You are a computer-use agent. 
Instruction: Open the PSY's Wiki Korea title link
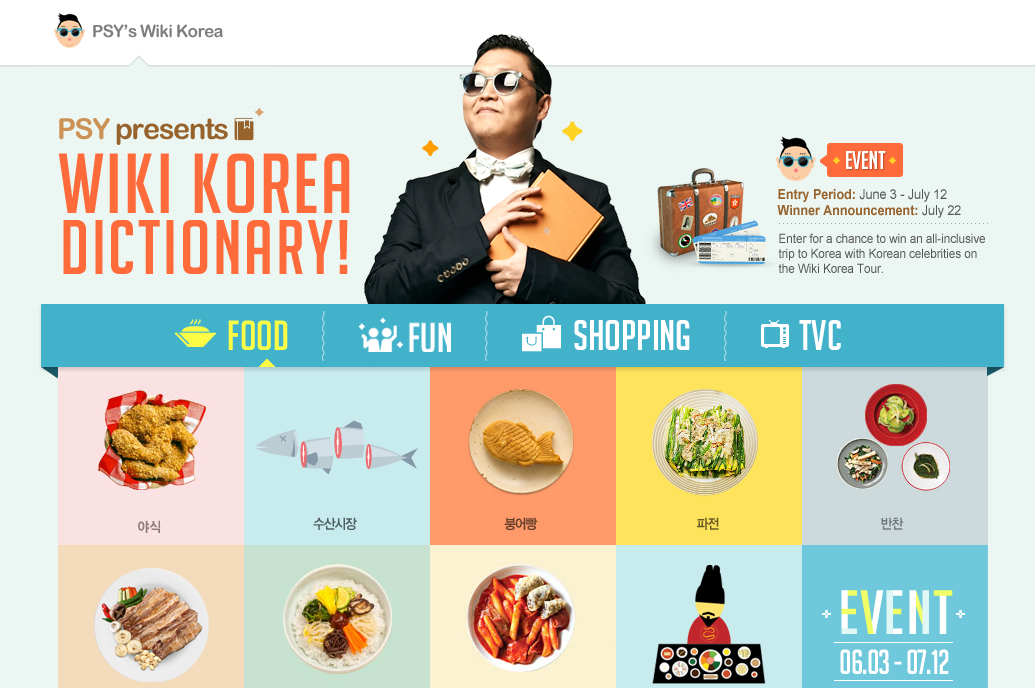click(x=157, y=32)
